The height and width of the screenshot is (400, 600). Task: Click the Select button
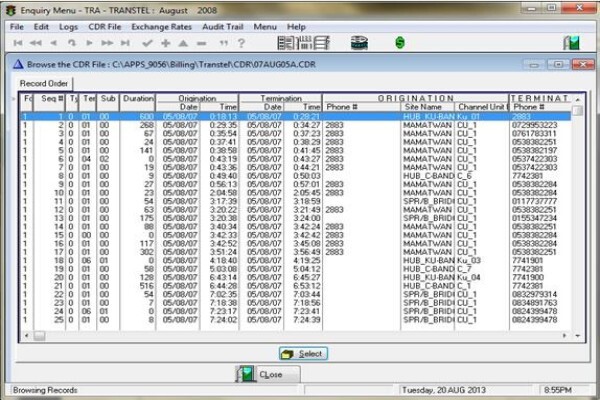pos(303,354)
